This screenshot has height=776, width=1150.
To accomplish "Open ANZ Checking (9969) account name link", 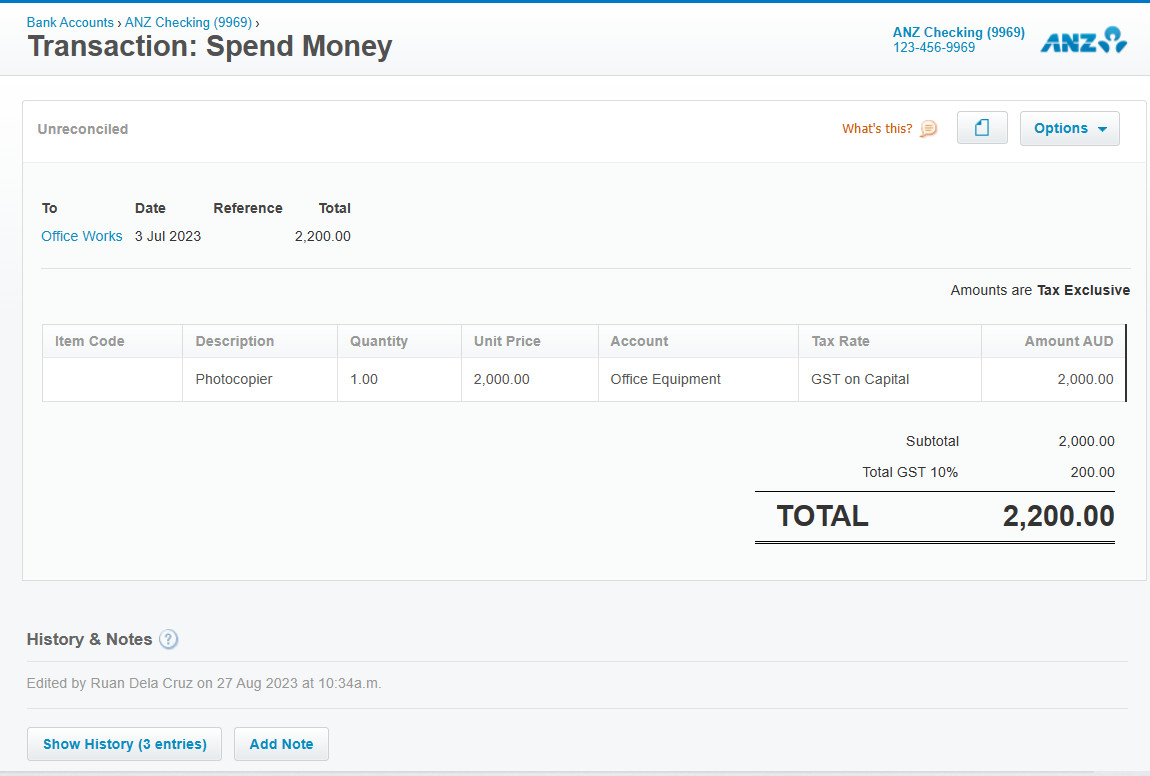I will (958, 32).
